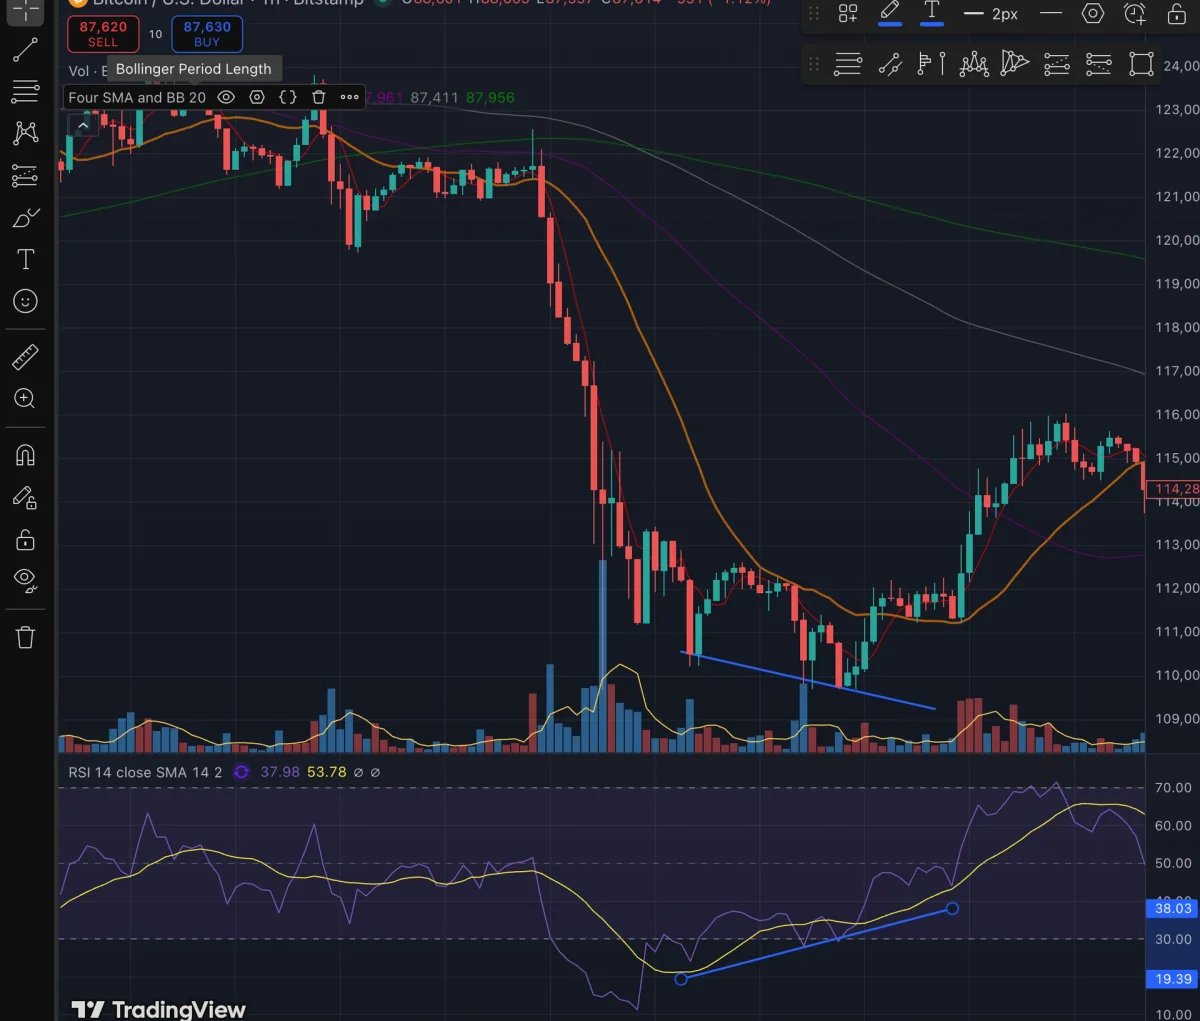Change text color via T swatch
This screenshot has height=1021, width=1200.
931,13
